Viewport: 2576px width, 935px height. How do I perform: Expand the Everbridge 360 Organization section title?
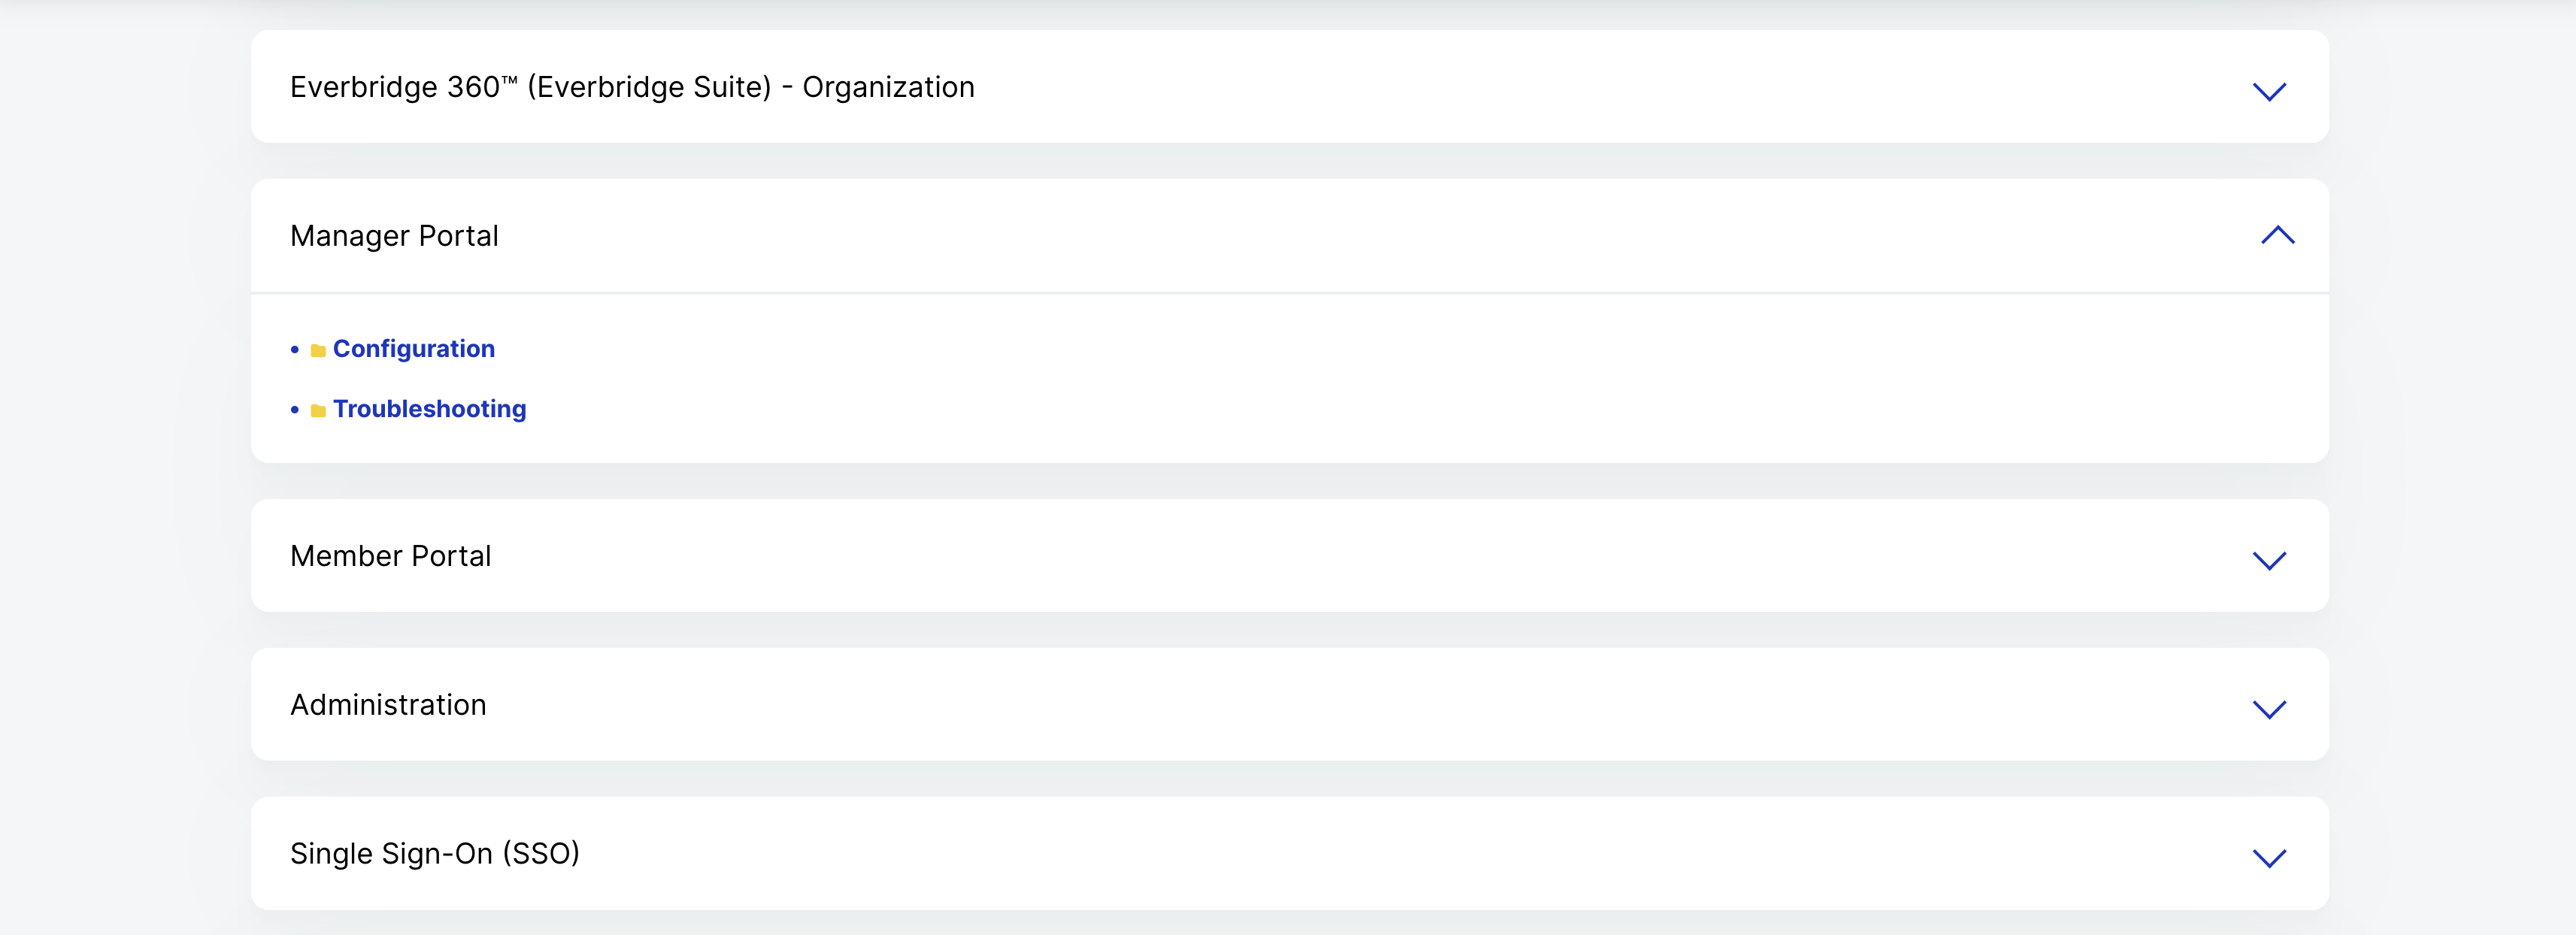[632, 87]
